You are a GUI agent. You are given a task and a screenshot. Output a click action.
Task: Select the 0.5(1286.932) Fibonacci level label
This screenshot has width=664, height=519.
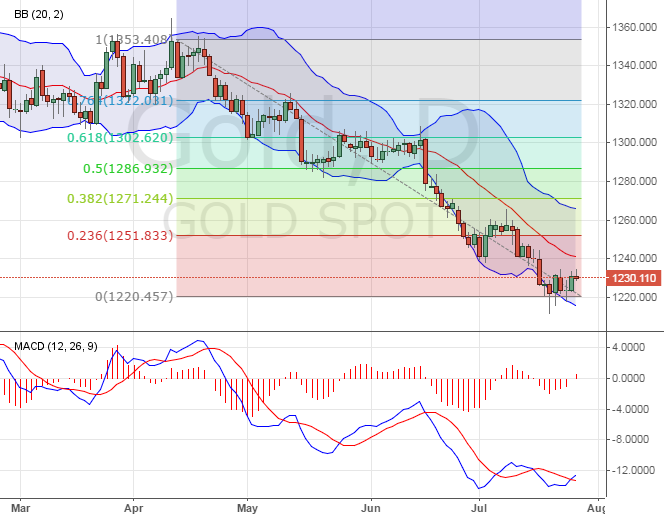tap(128, 168)
